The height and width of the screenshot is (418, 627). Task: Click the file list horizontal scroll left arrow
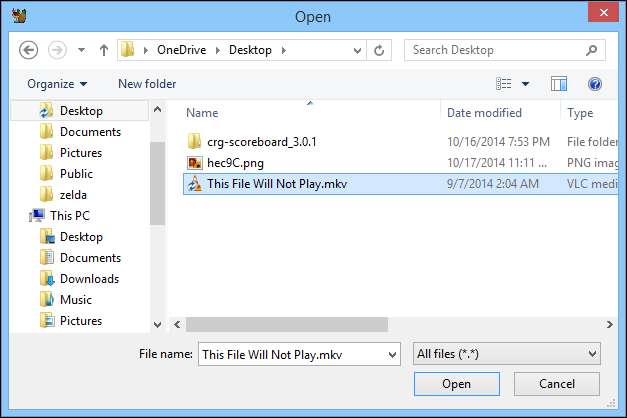[177, 324]
